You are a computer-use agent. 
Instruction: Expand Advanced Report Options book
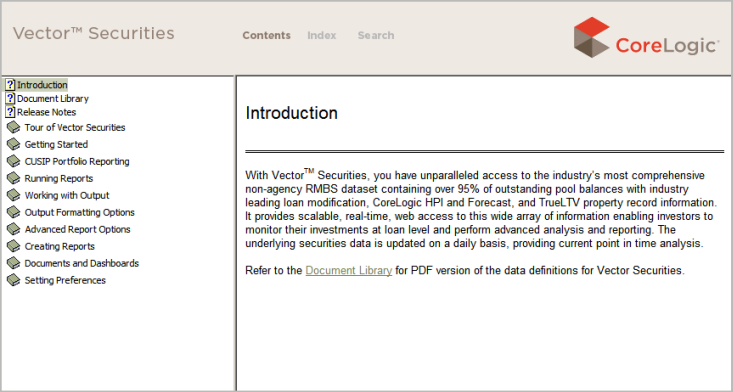[x=77, y=229]
